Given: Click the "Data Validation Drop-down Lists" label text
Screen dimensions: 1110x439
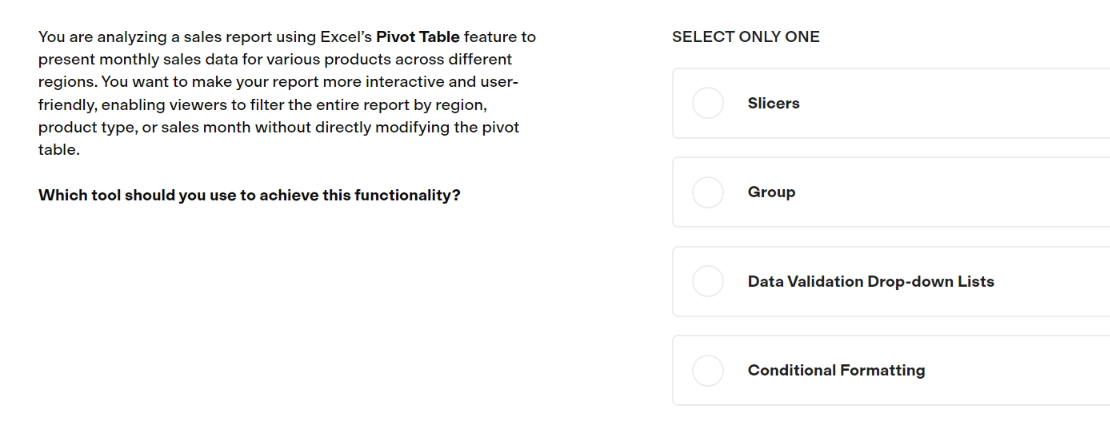Looking at the screenshot, I should click(x=871, y=282).
